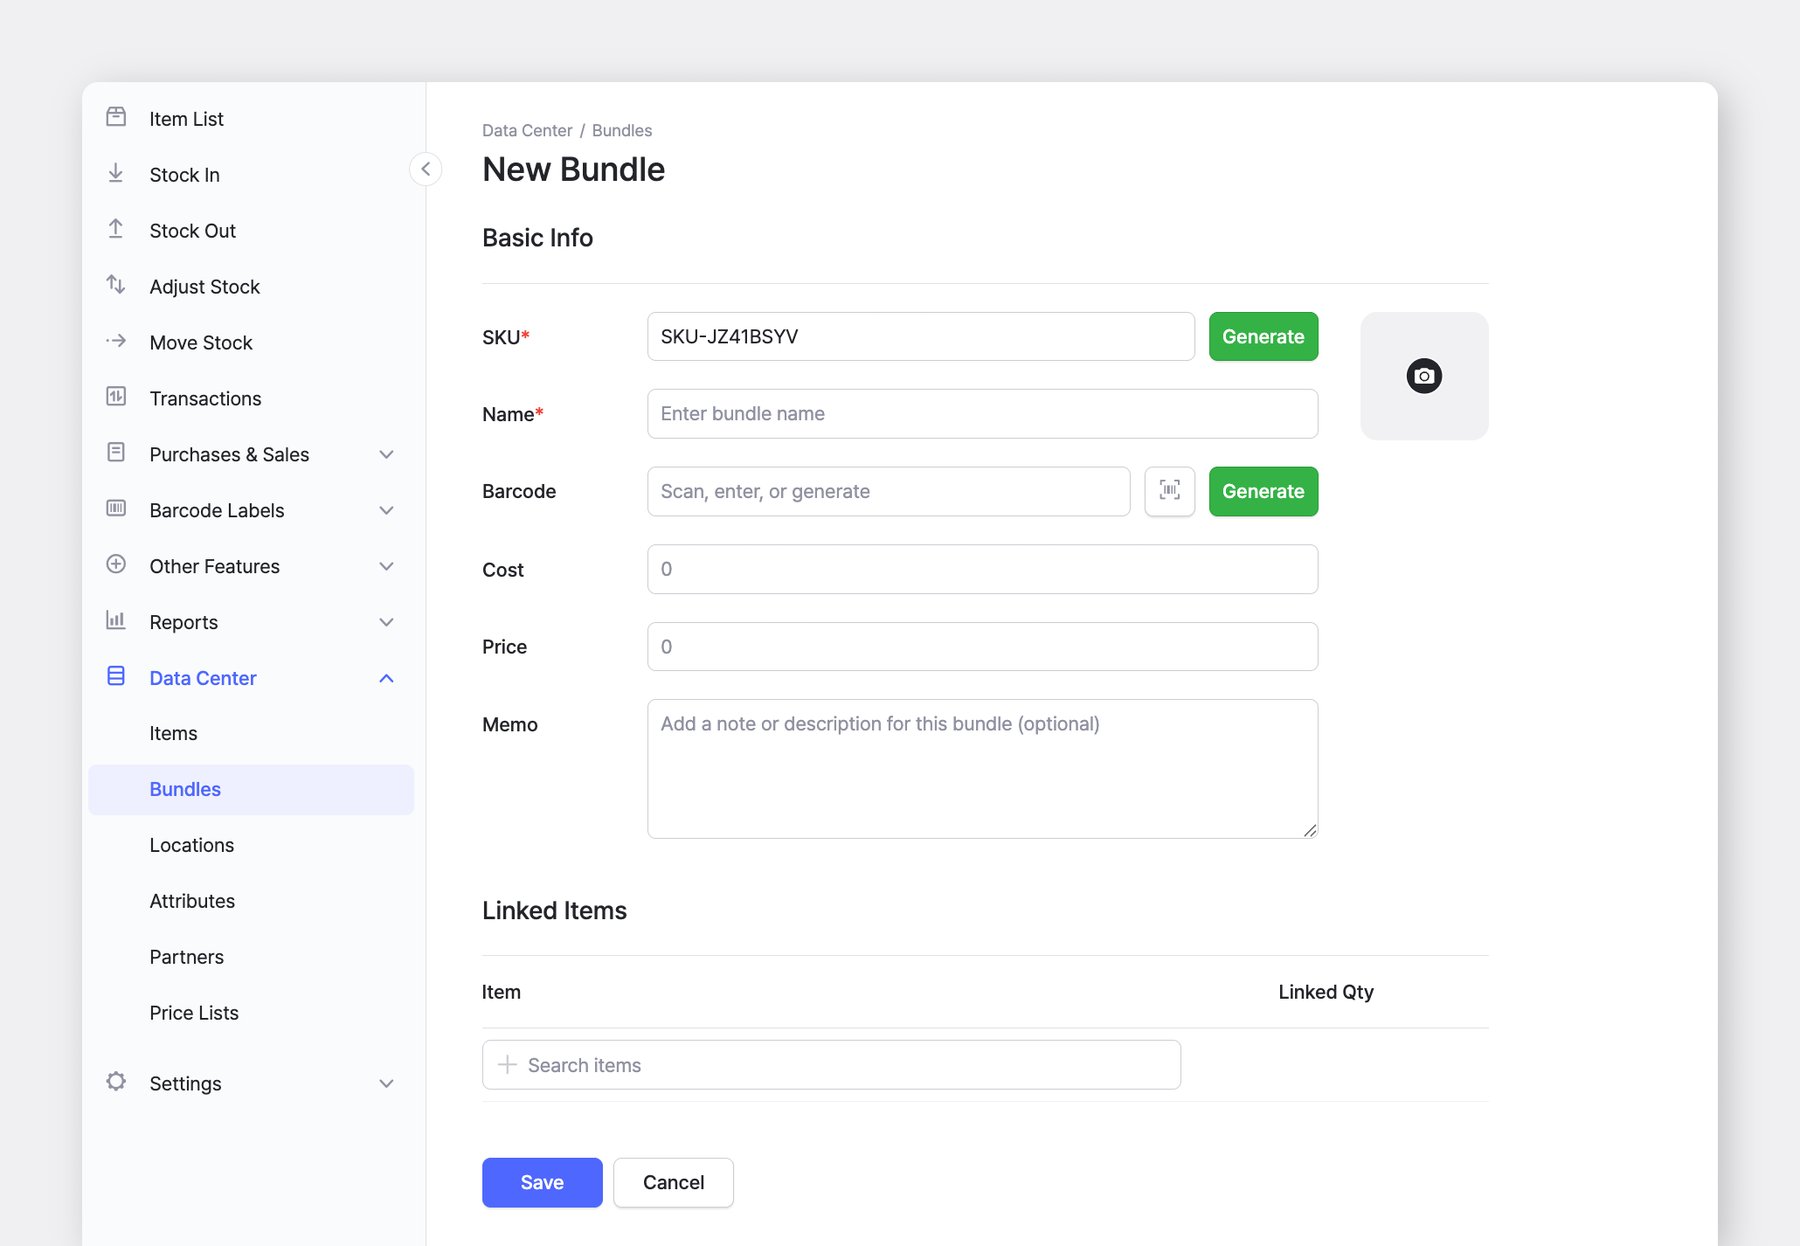Expand the Purchases & Sales chevron
Screen dimensions: 1800x1246
point(386,455)
